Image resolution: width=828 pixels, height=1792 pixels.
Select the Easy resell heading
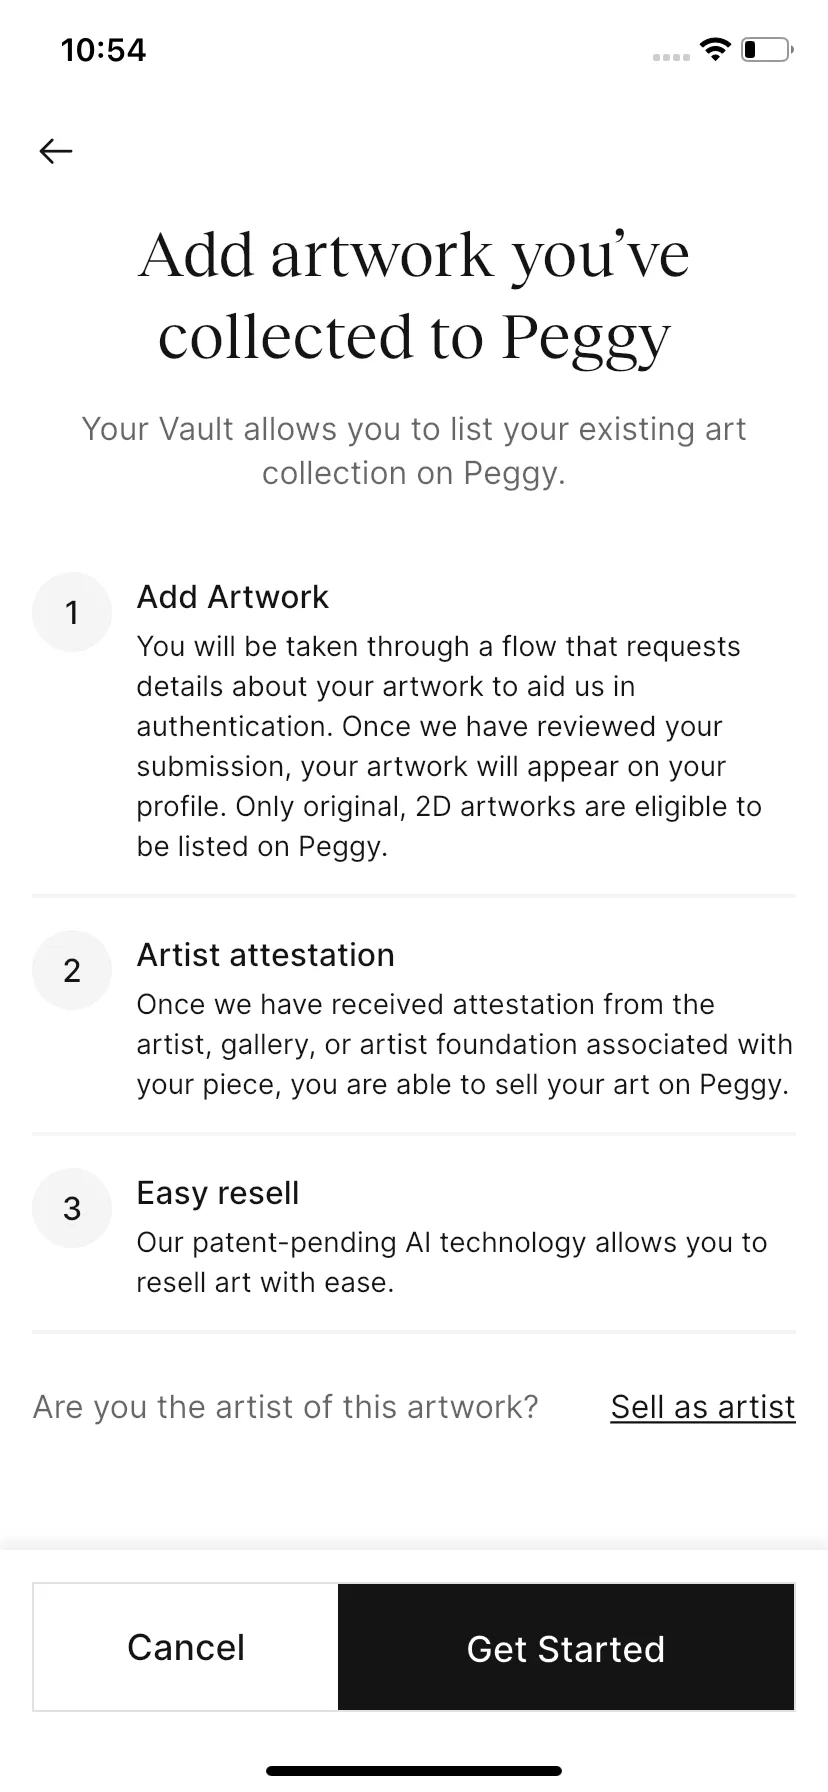pos(218,1193)
